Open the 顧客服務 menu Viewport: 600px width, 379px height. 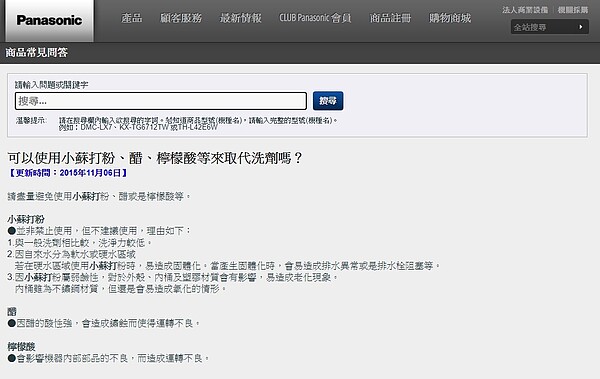click(x=181, y=18)
